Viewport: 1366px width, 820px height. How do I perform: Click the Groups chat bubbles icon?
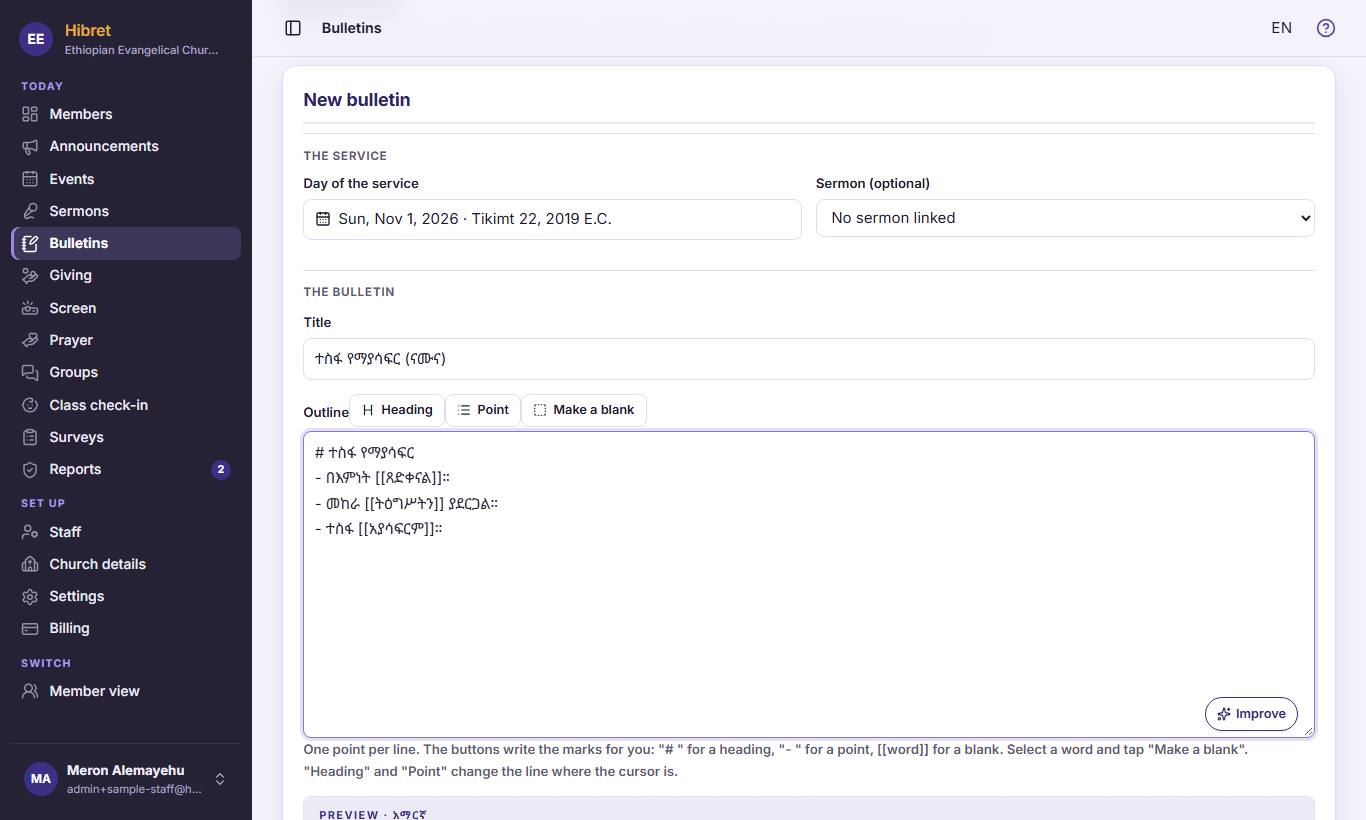click(x=30, y=372)
